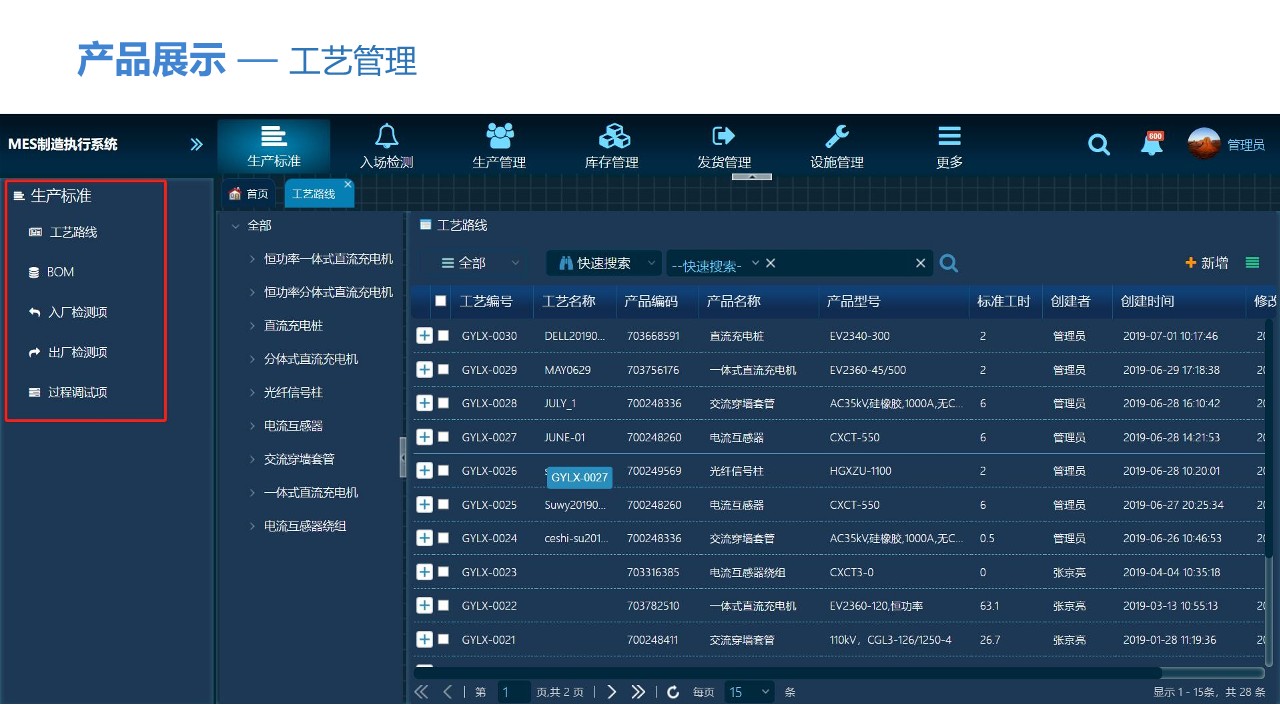Select 更多 in the top navigation
Screen dimensions: 1280x720
coord(948,144)
